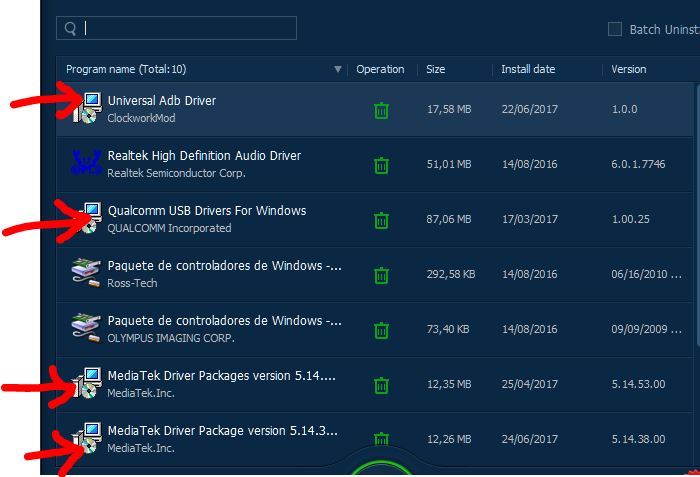The height and width of the screenshot is (477, 700).
Task: Click the 09/09/2009 version cell
Action: click(x=646, y=329)
